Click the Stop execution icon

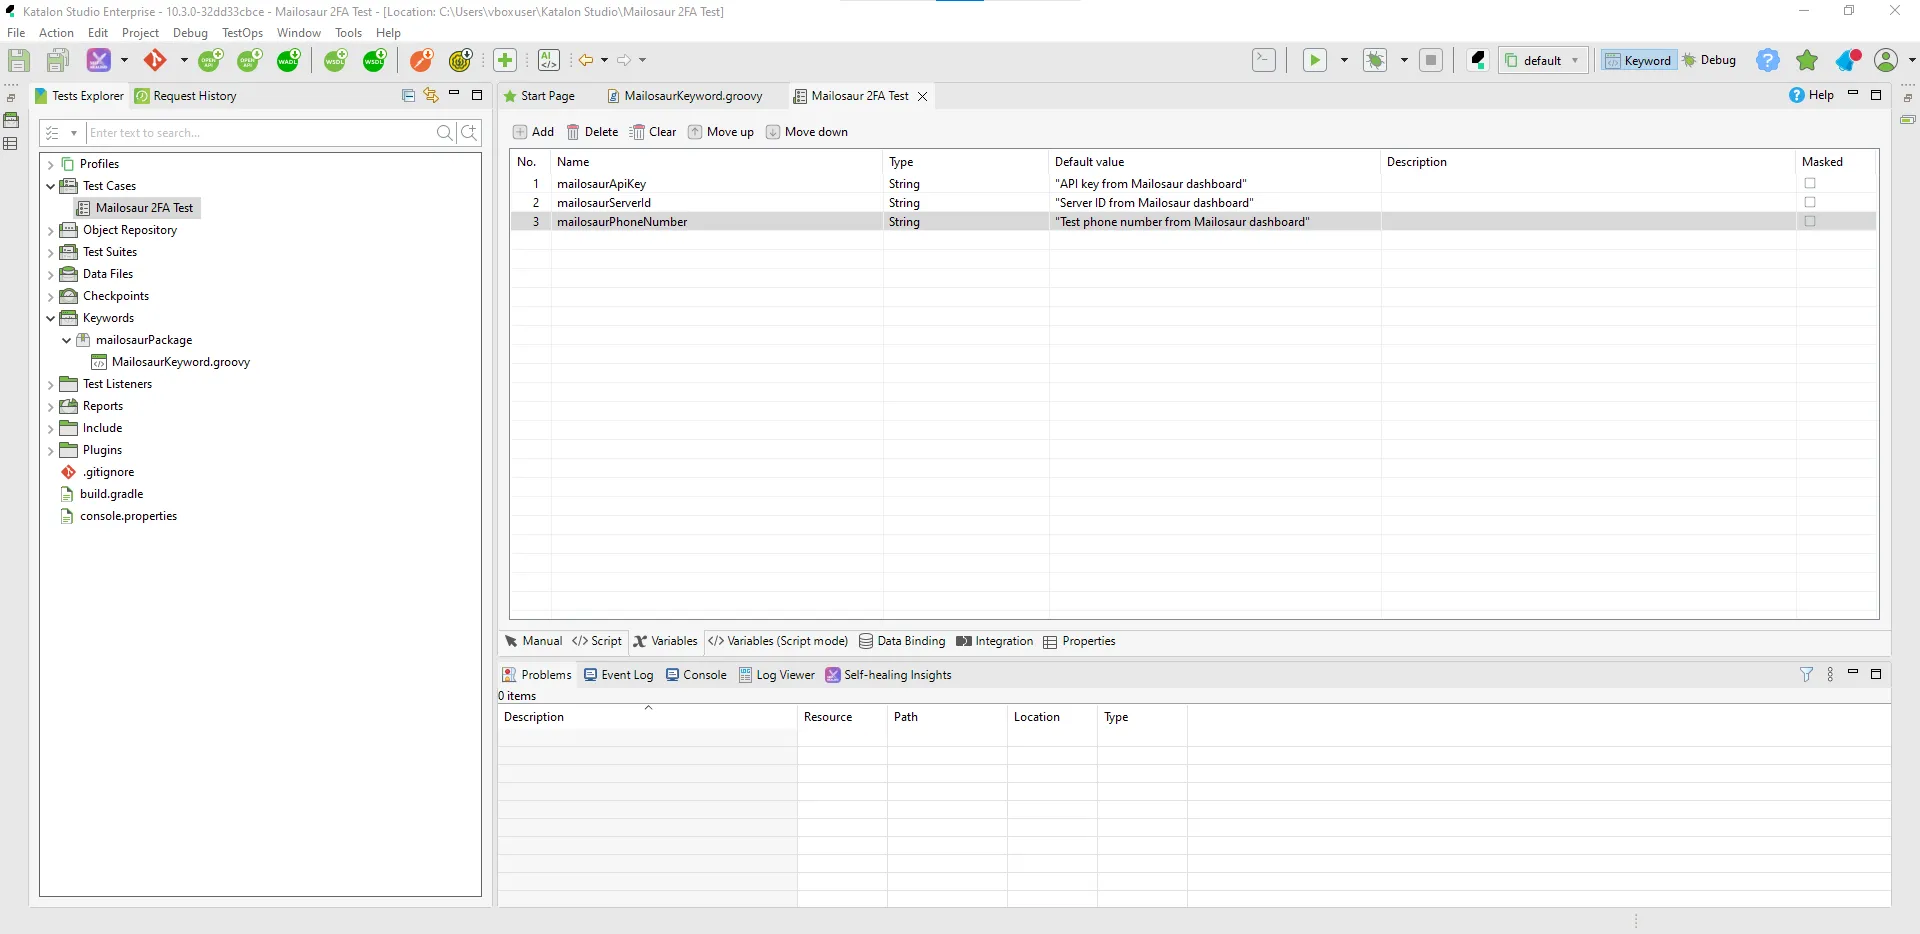(x=1431, y=60)
